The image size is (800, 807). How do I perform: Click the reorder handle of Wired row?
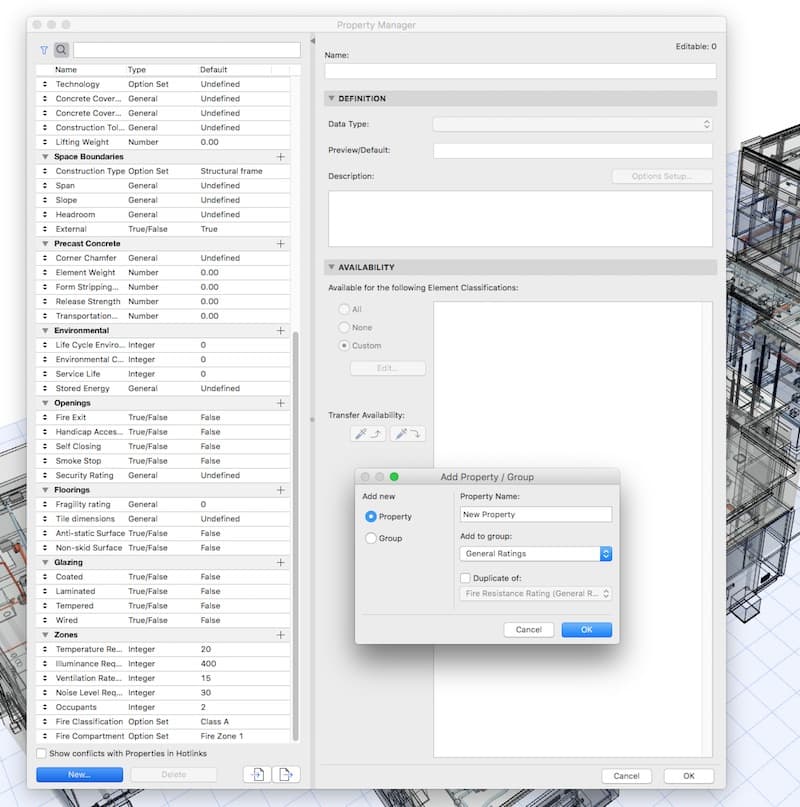tap(45, 620)
